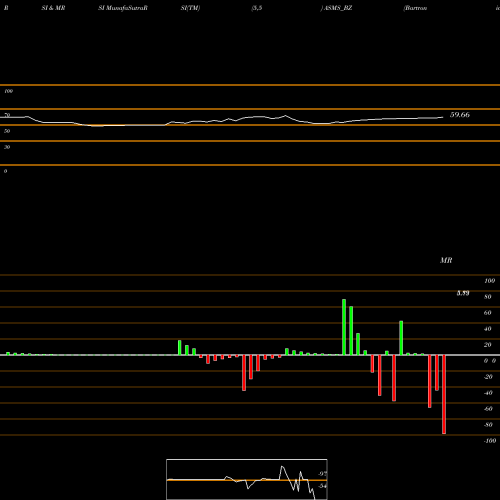The height and width of the screenshot is (500, 500).
Task: Click the 80 label on MR axis
Action: pos(488,297)
